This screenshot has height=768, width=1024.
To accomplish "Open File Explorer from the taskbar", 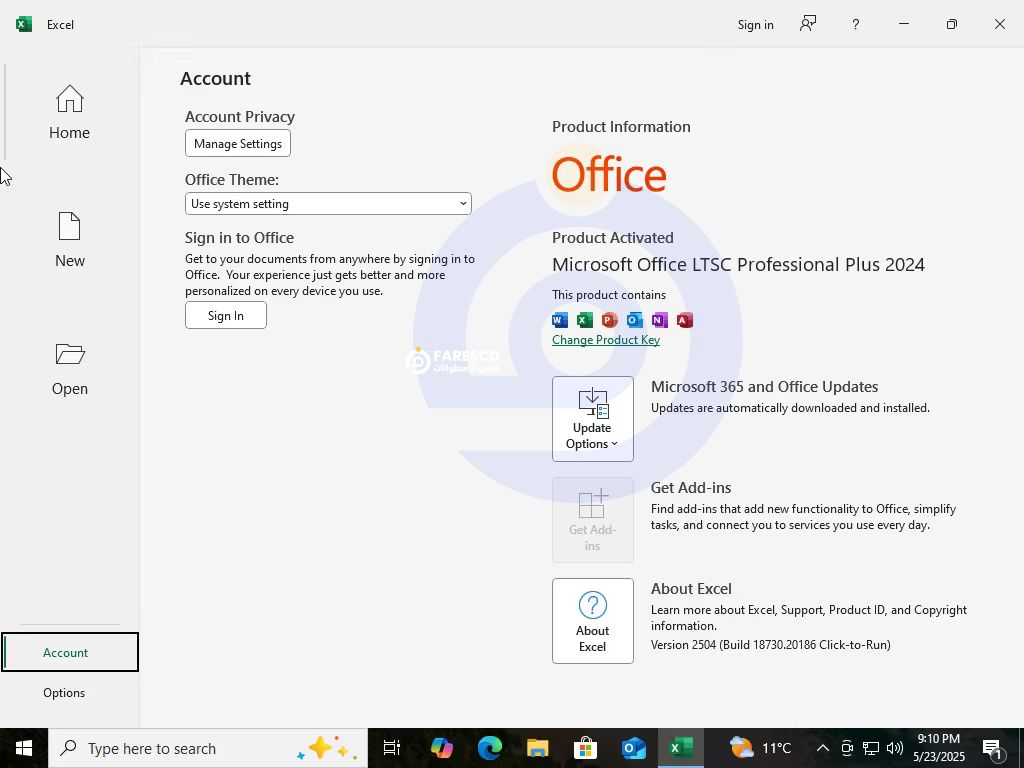I will (x=537, y=748).
